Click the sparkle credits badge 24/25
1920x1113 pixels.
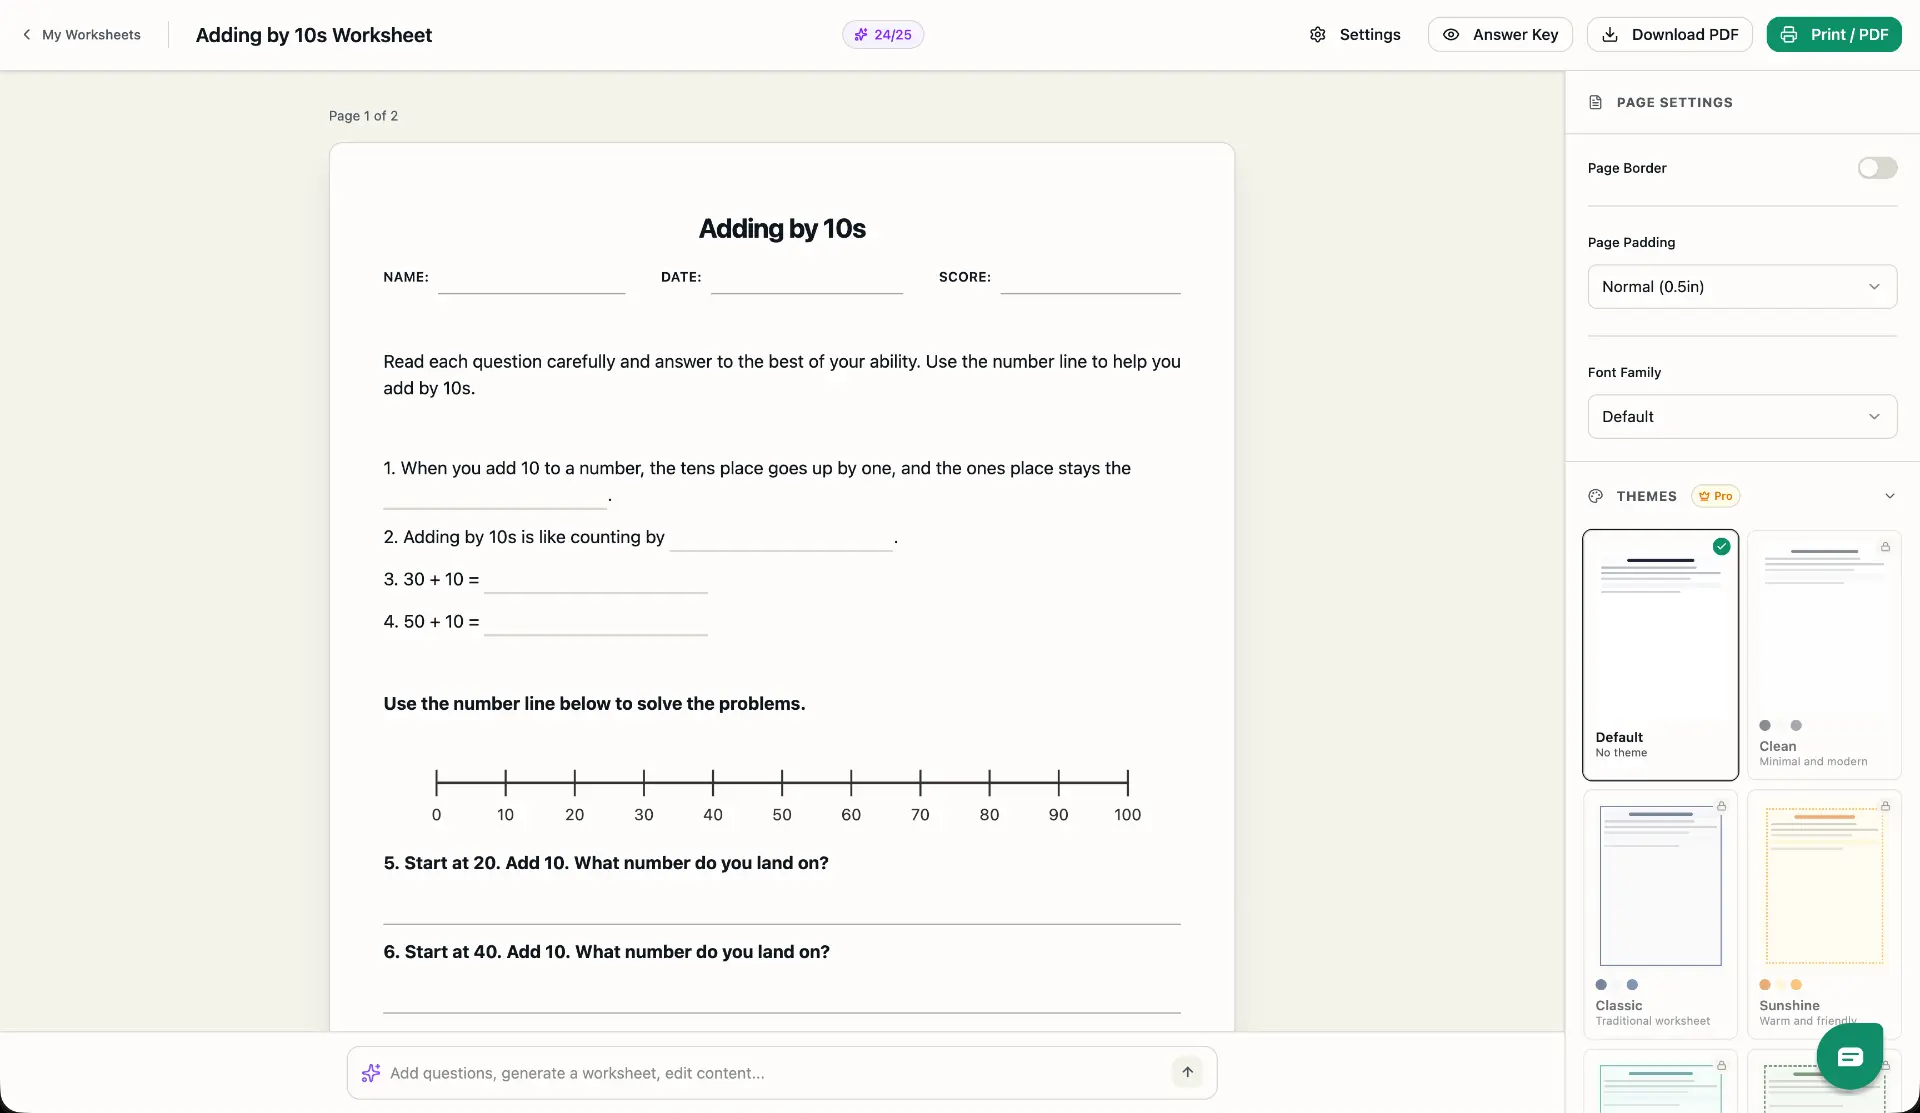883,35
